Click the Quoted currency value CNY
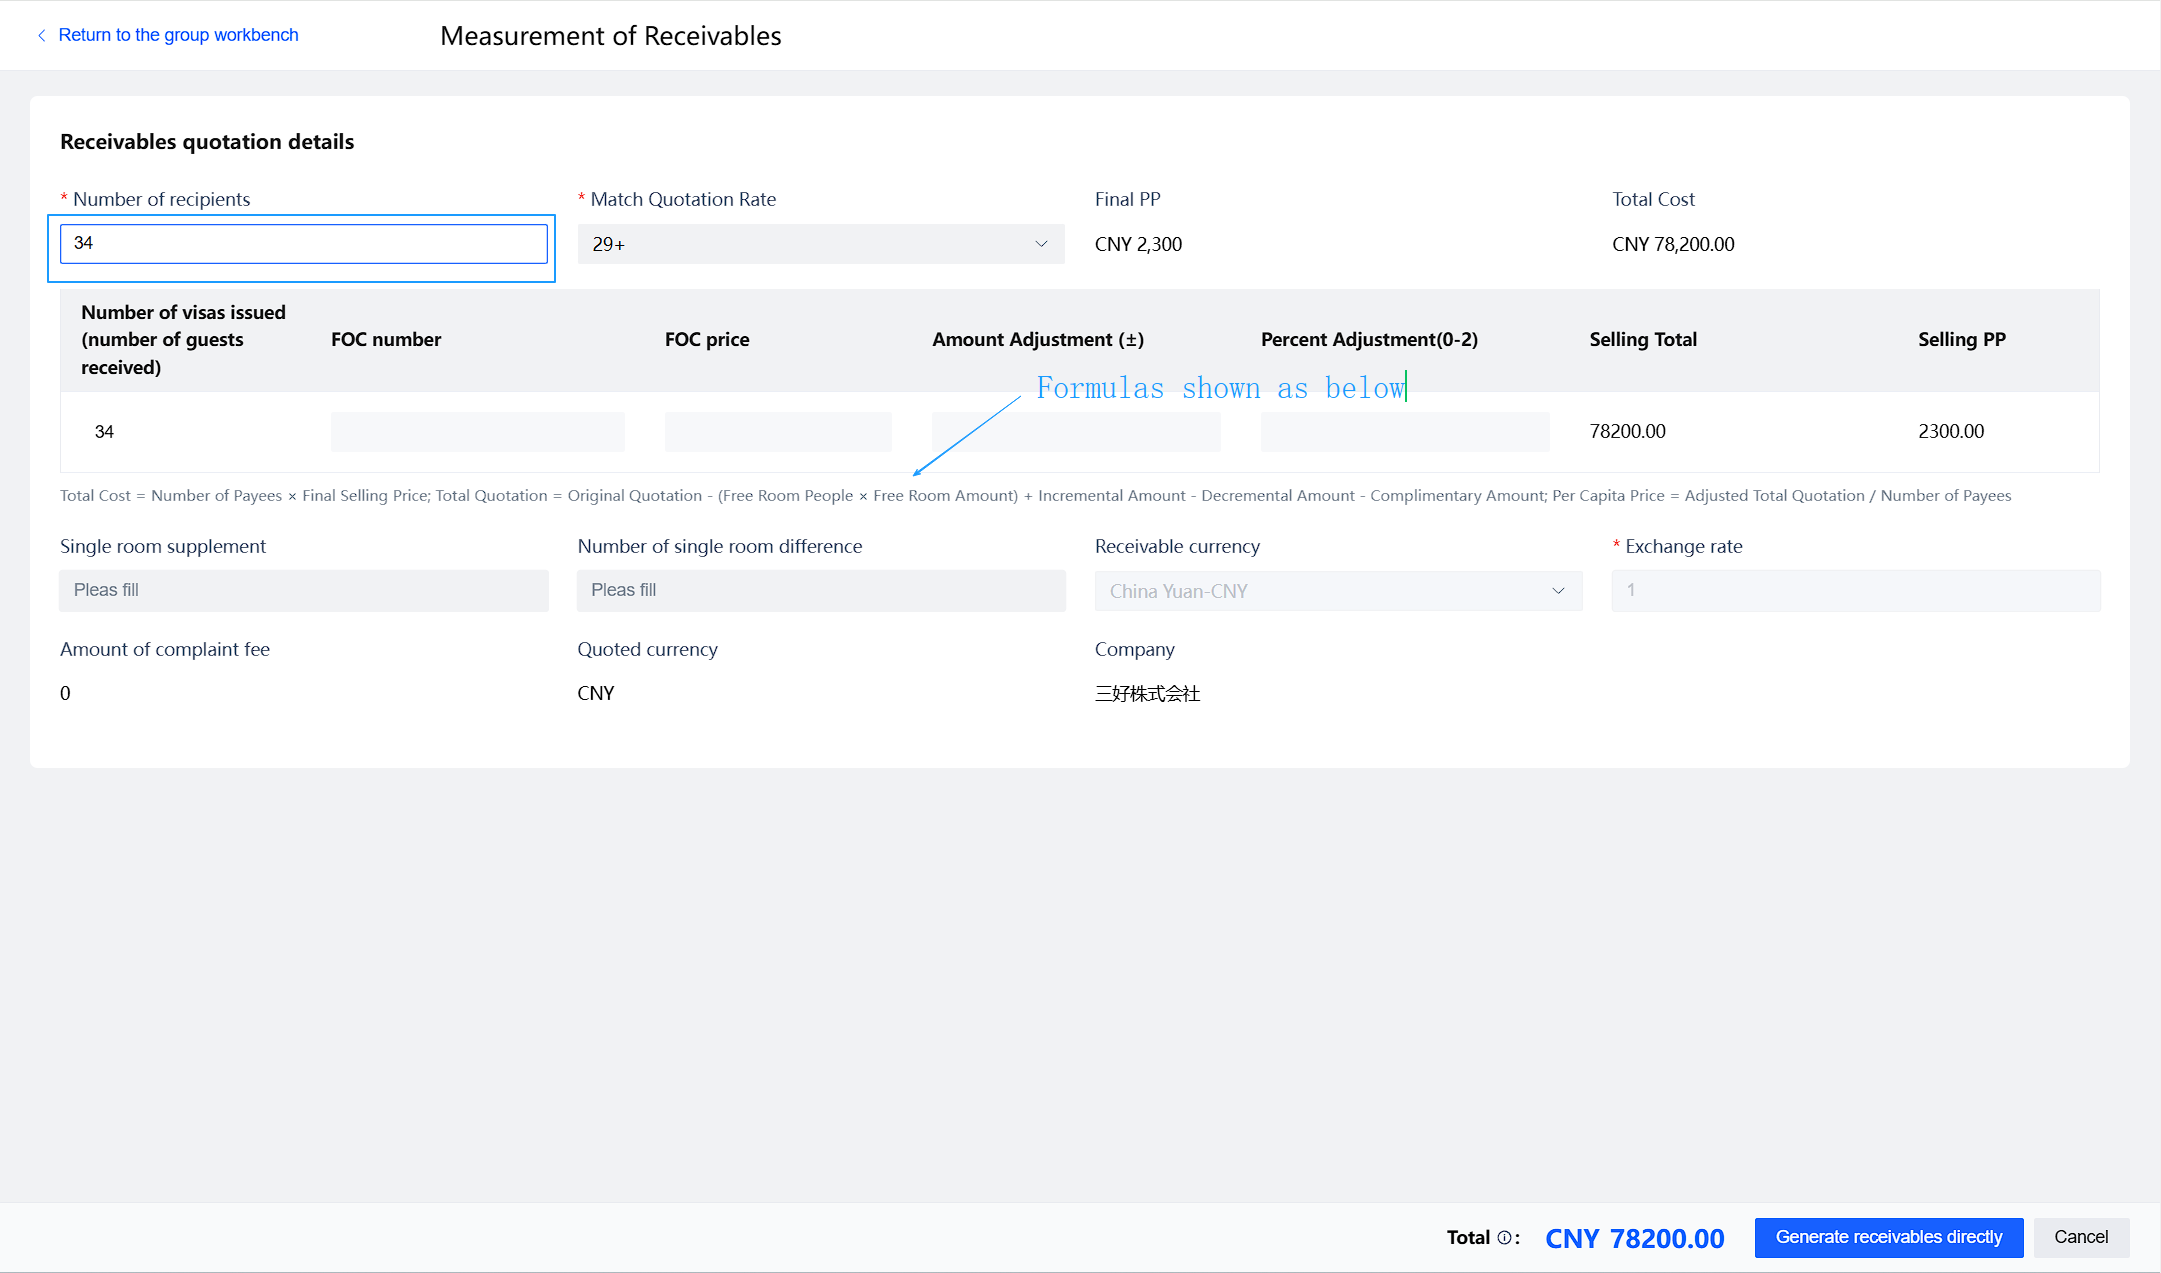This screenshot has width=2161, height=1273. [x=596, y=693]
